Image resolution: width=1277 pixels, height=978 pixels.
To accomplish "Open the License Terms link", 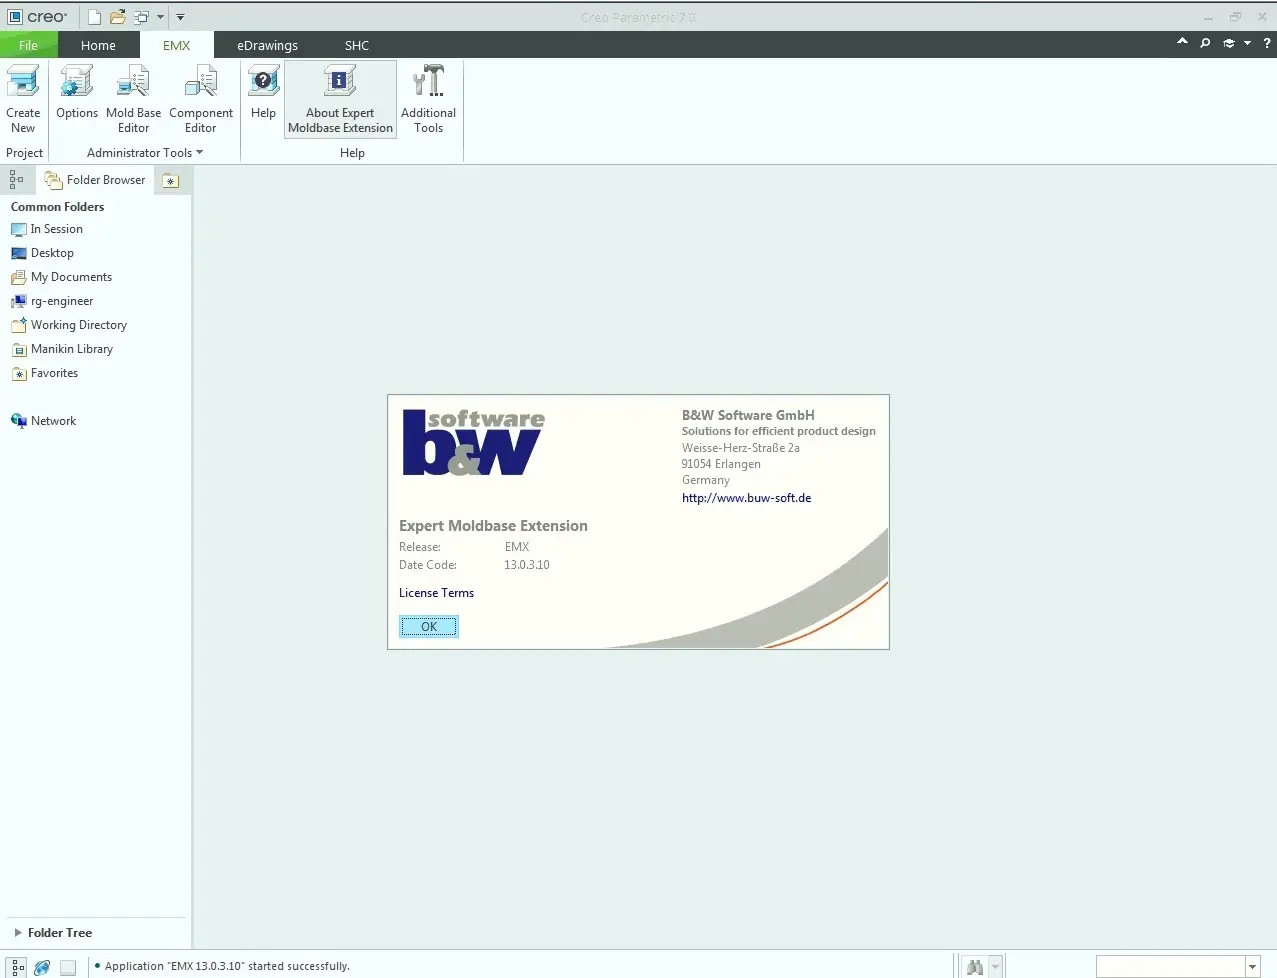I will pyautogui.click(x=436, y=593).
